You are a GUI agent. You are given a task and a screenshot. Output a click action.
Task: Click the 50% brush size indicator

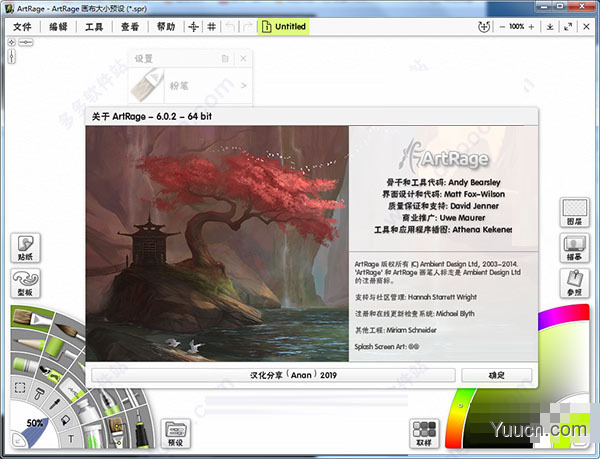(x=34, y=423)
